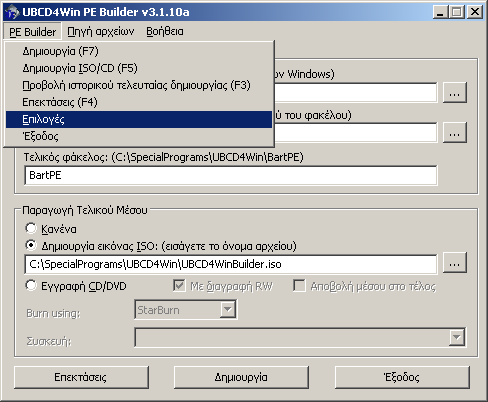Open the PE Builder menu
This screenshot has width=488, height=402.
point(33,32)
